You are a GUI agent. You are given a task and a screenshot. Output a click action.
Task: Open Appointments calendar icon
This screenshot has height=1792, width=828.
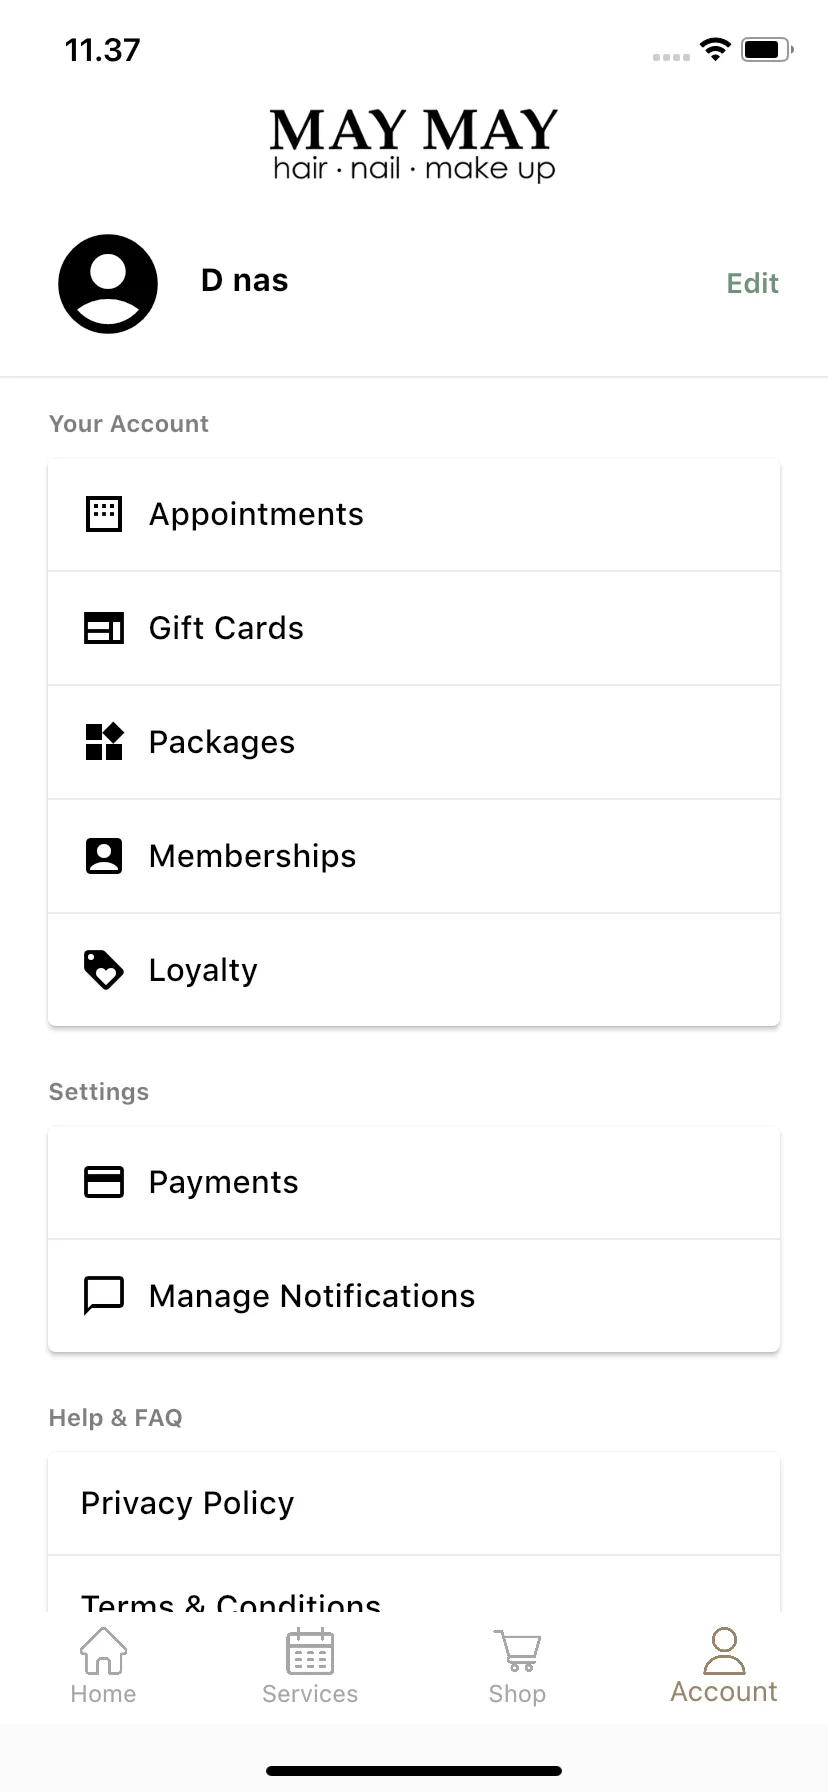[x=104, y=514]
